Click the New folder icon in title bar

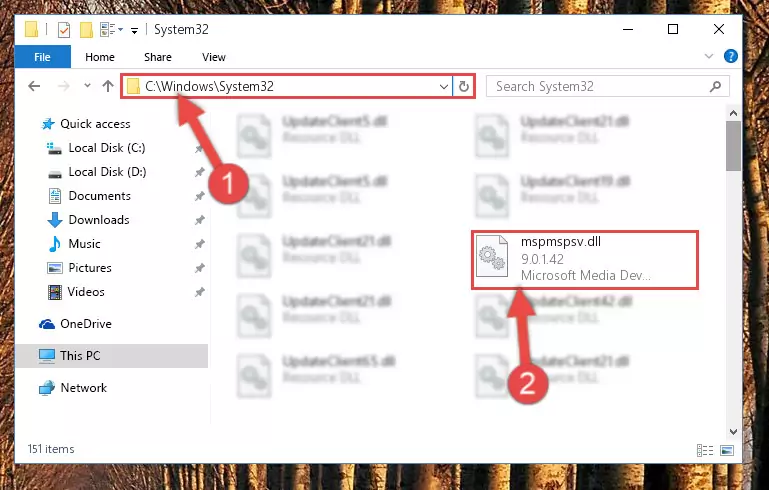click(x=86, y=29)
